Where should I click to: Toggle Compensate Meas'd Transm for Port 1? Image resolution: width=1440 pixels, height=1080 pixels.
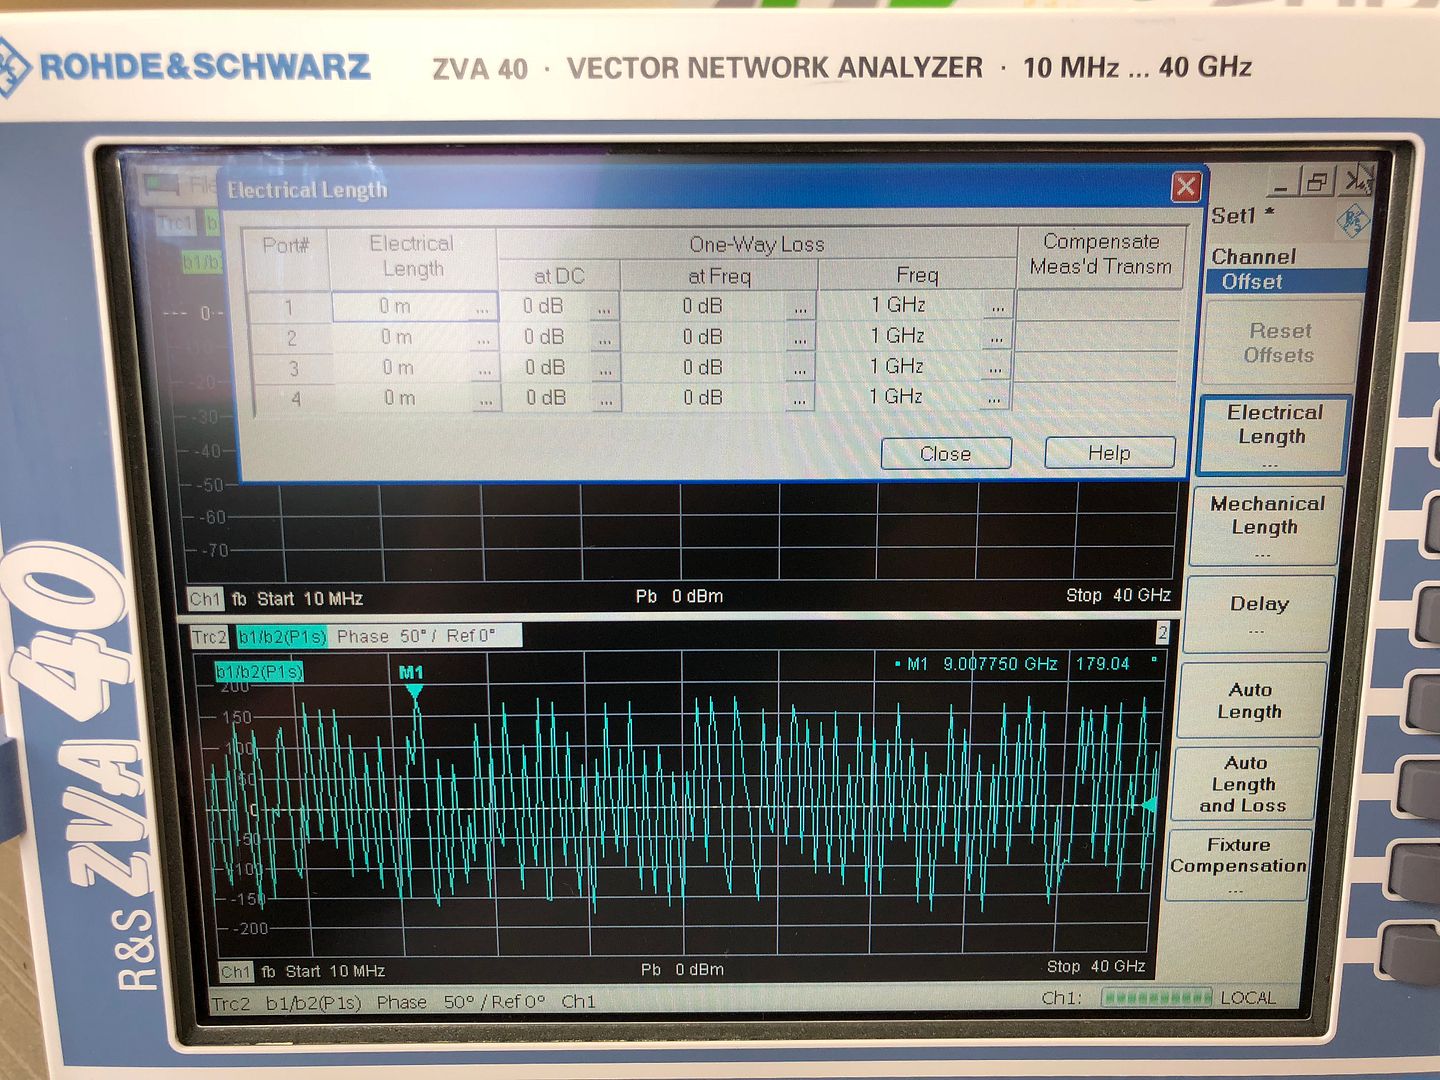[x=1099, y=304]
